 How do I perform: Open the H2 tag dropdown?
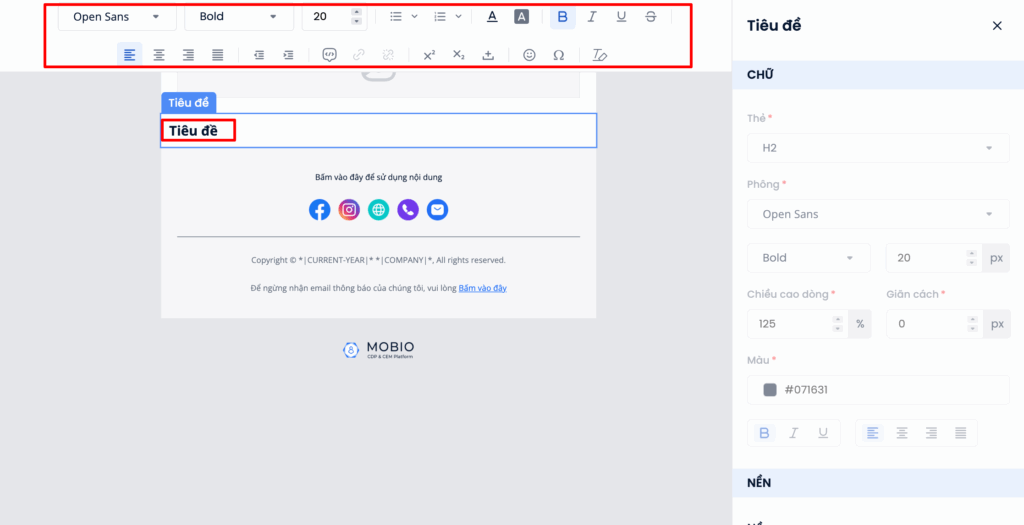tap(878, 148)
